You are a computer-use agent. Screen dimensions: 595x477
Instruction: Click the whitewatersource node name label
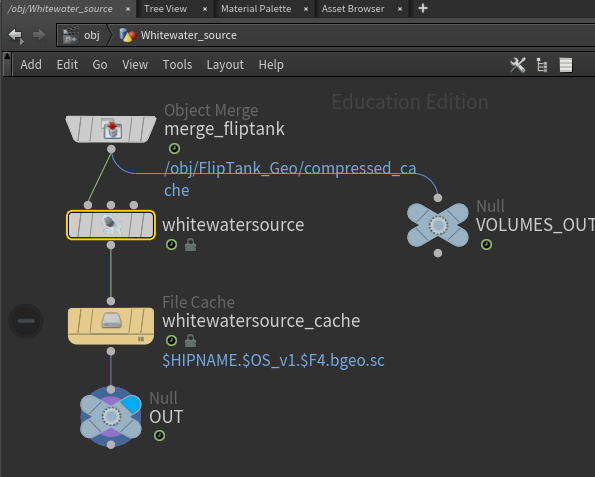coord(233,225)
